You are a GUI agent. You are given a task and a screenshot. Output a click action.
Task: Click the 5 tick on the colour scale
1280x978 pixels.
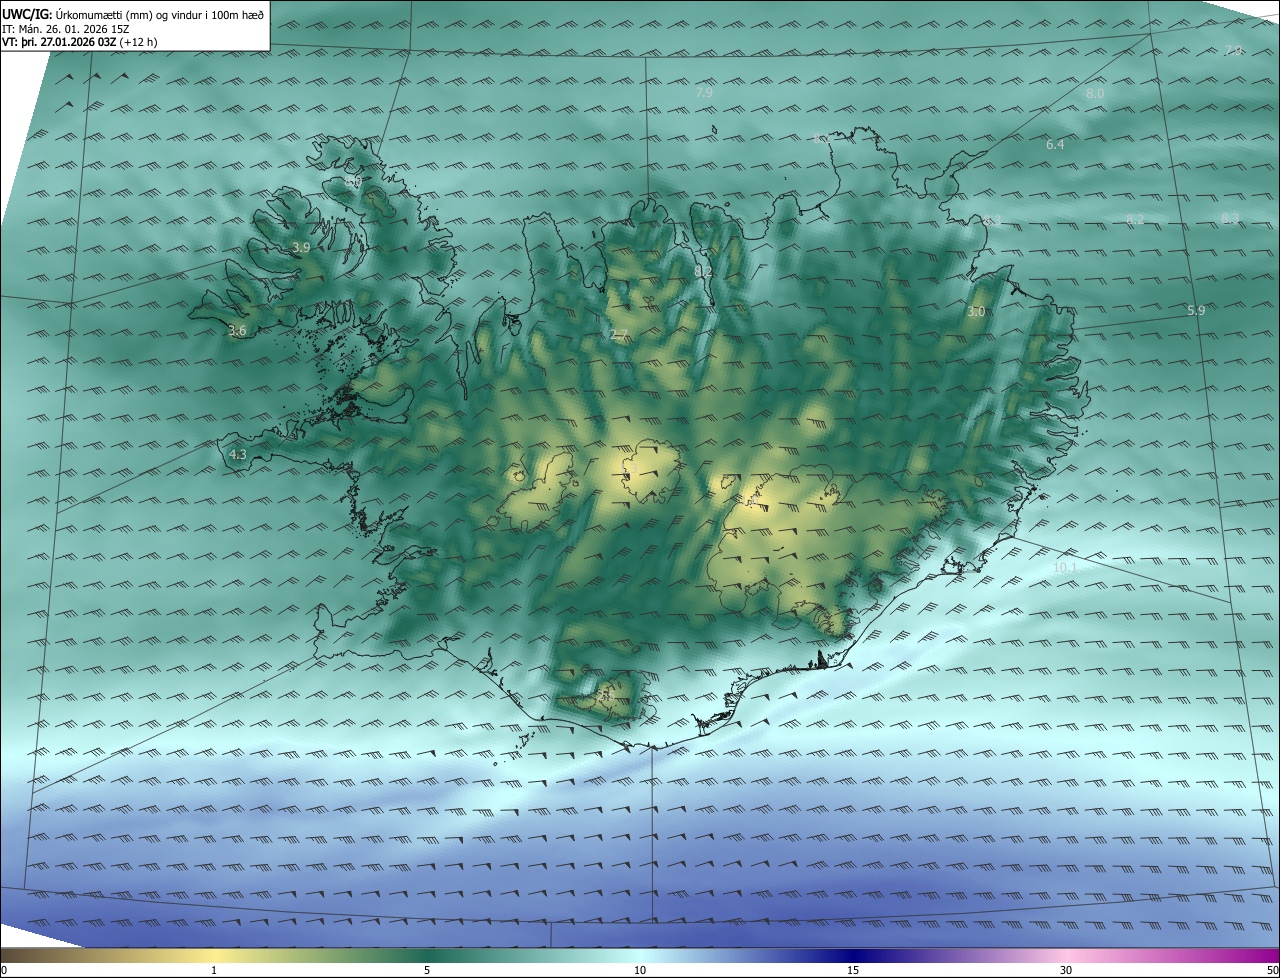[427, 970]
